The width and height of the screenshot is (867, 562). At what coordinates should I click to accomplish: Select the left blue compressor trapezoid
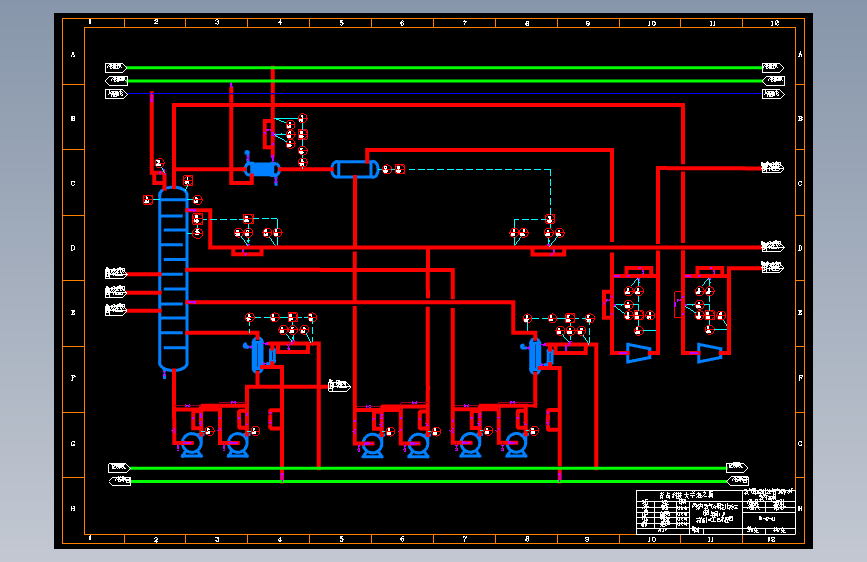click(639, 352)
